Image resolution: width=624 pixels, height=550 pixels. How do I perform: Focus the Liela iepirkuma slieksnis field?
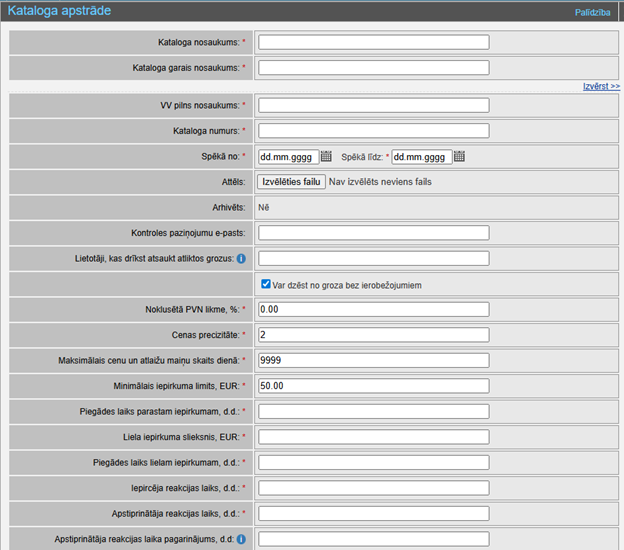[x=373, y=437]
